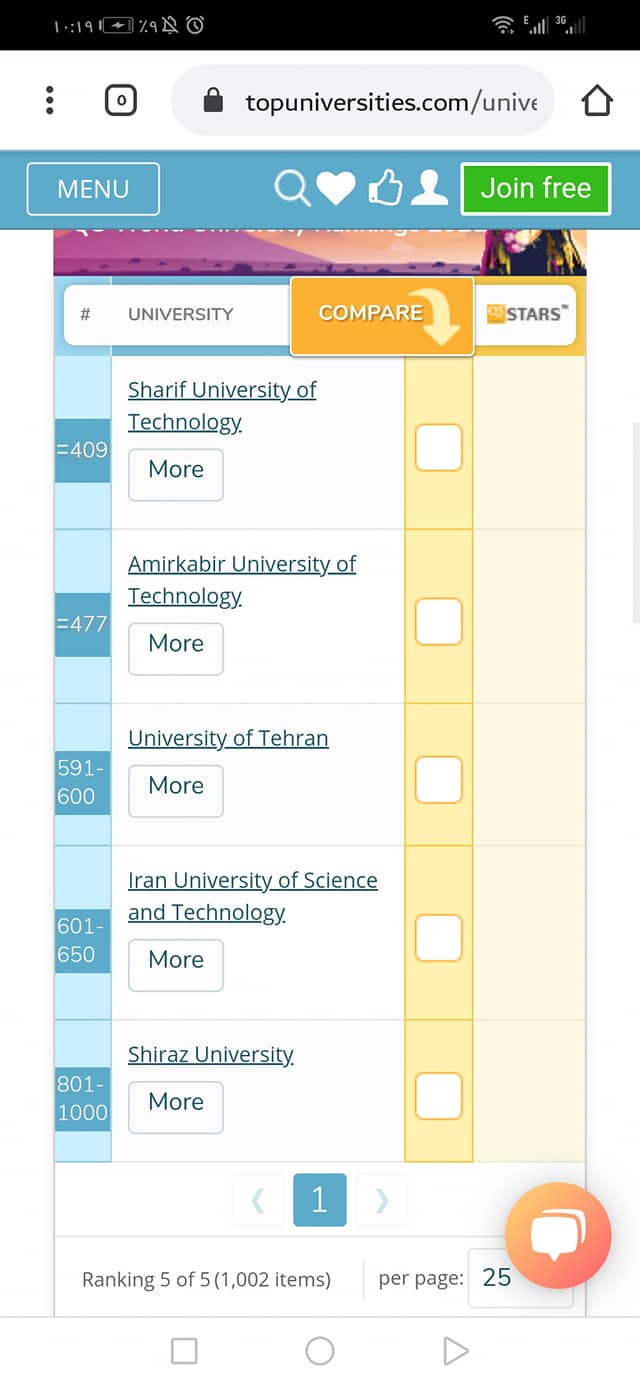Image resolution: width=640 pixels, height=1386 pixels.
Task: Open the site search magnifier icon
Action: point(293,188)
